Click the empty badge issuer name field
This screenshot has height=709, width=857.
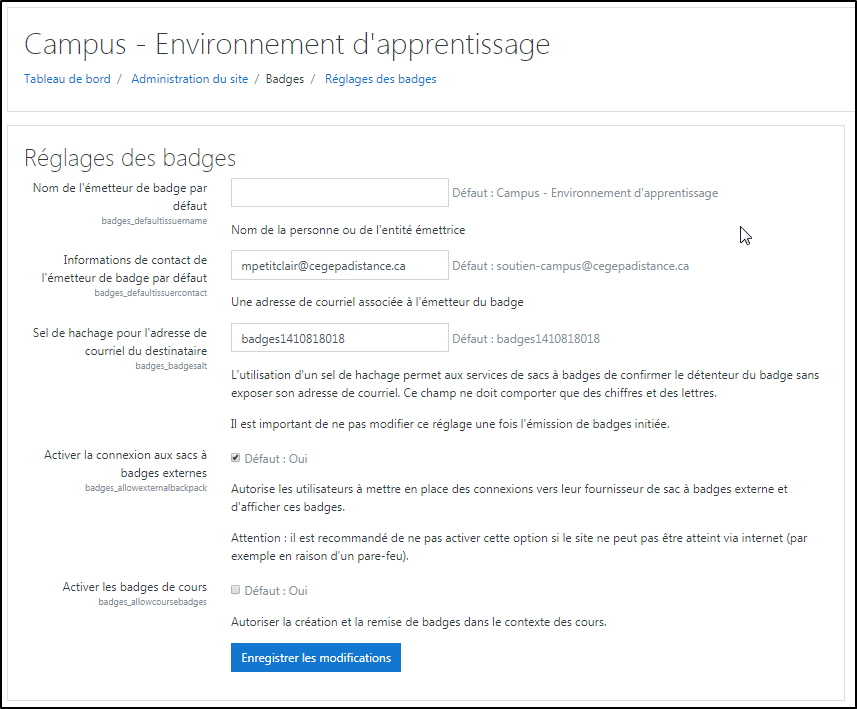339,193
